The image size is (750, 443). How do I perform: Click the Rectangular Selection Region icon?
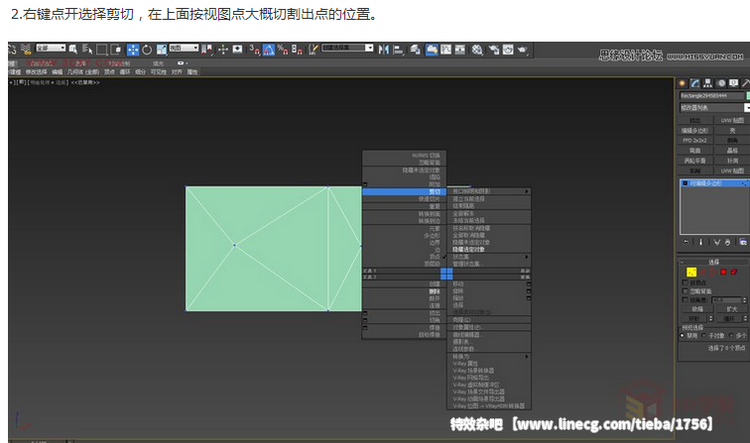[101, 50]
